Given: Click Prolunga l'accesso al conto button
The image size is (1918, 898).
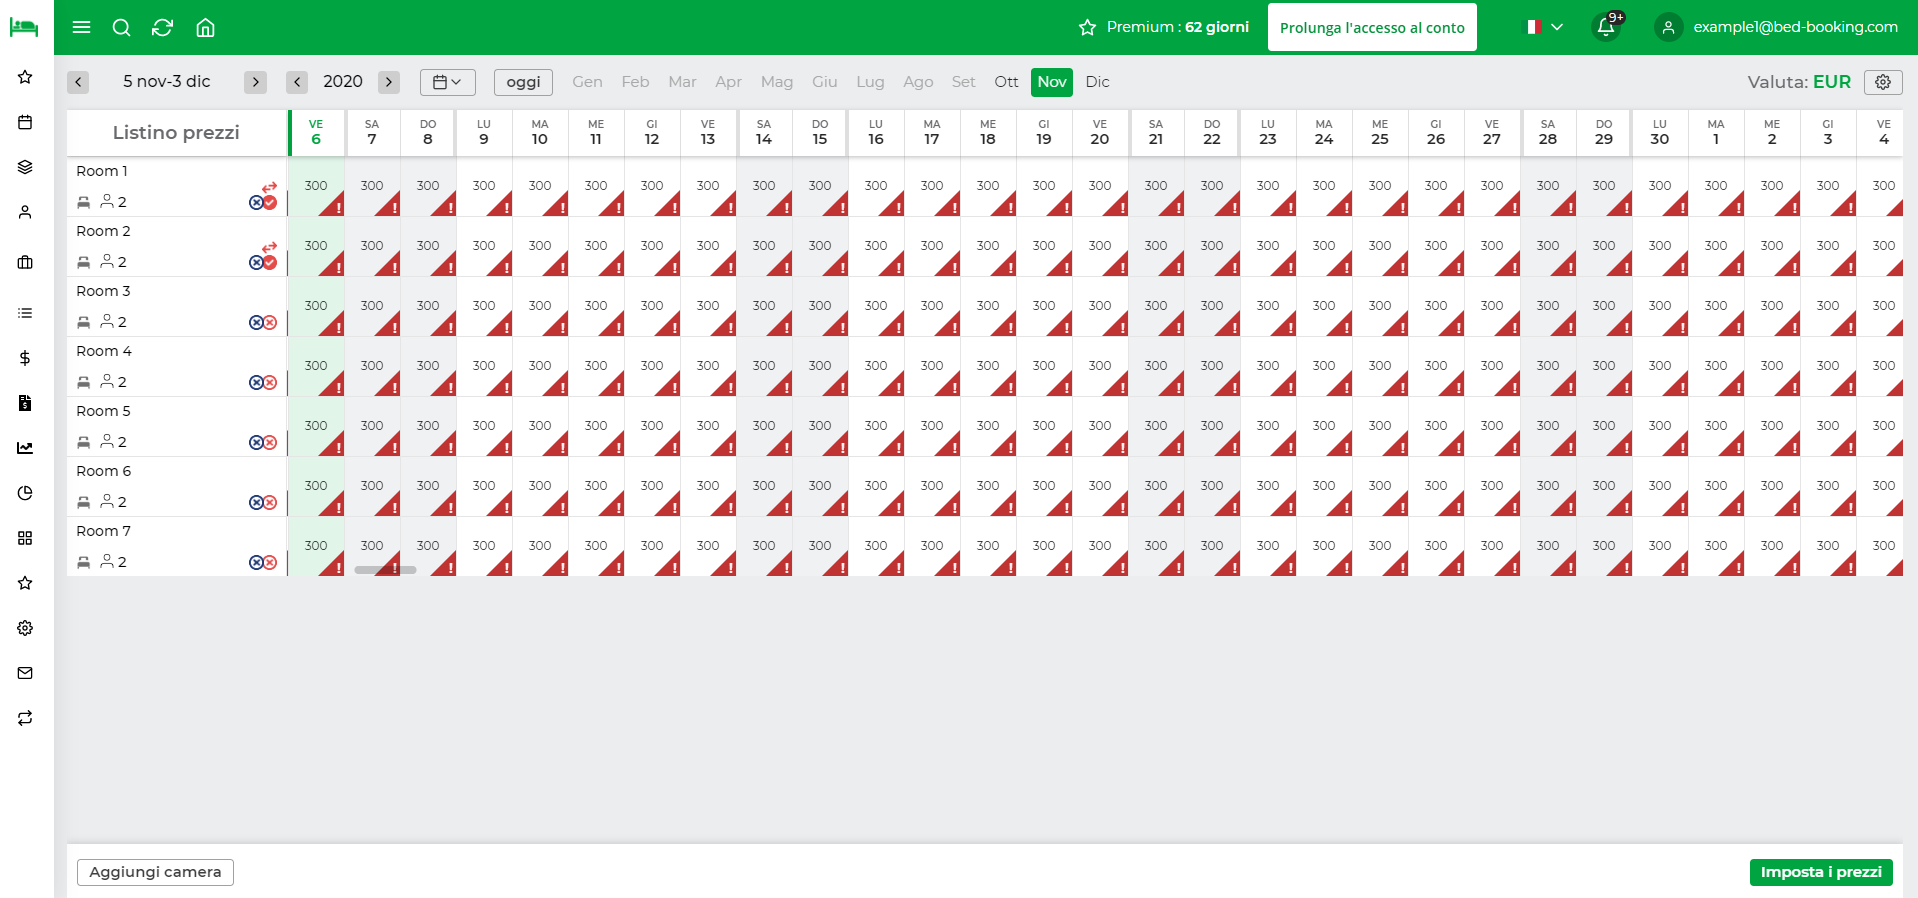Looking at the screenshot, I should (1372, 27).
